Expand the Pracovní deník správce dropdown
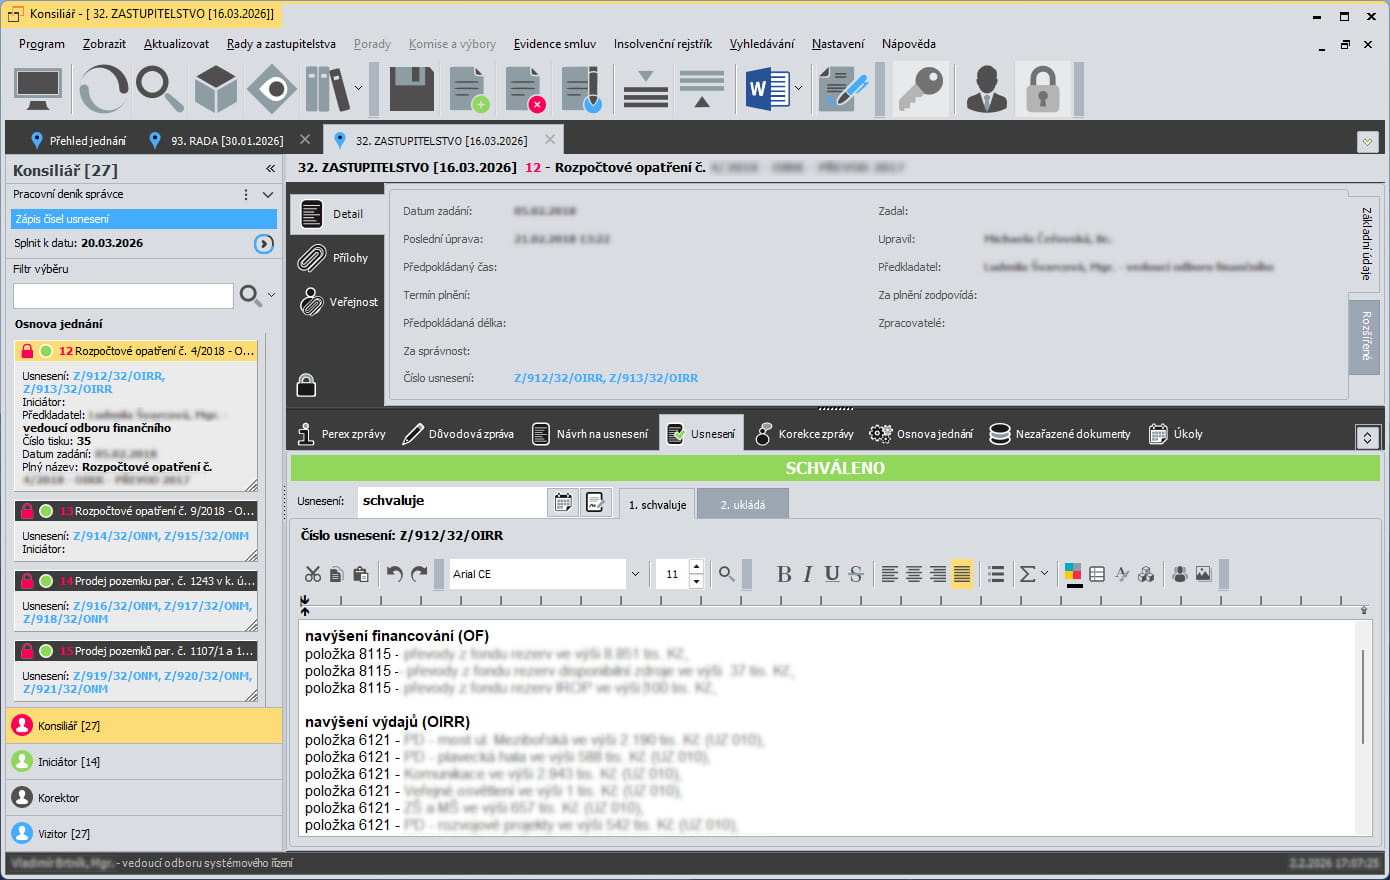 pos(268,195)
